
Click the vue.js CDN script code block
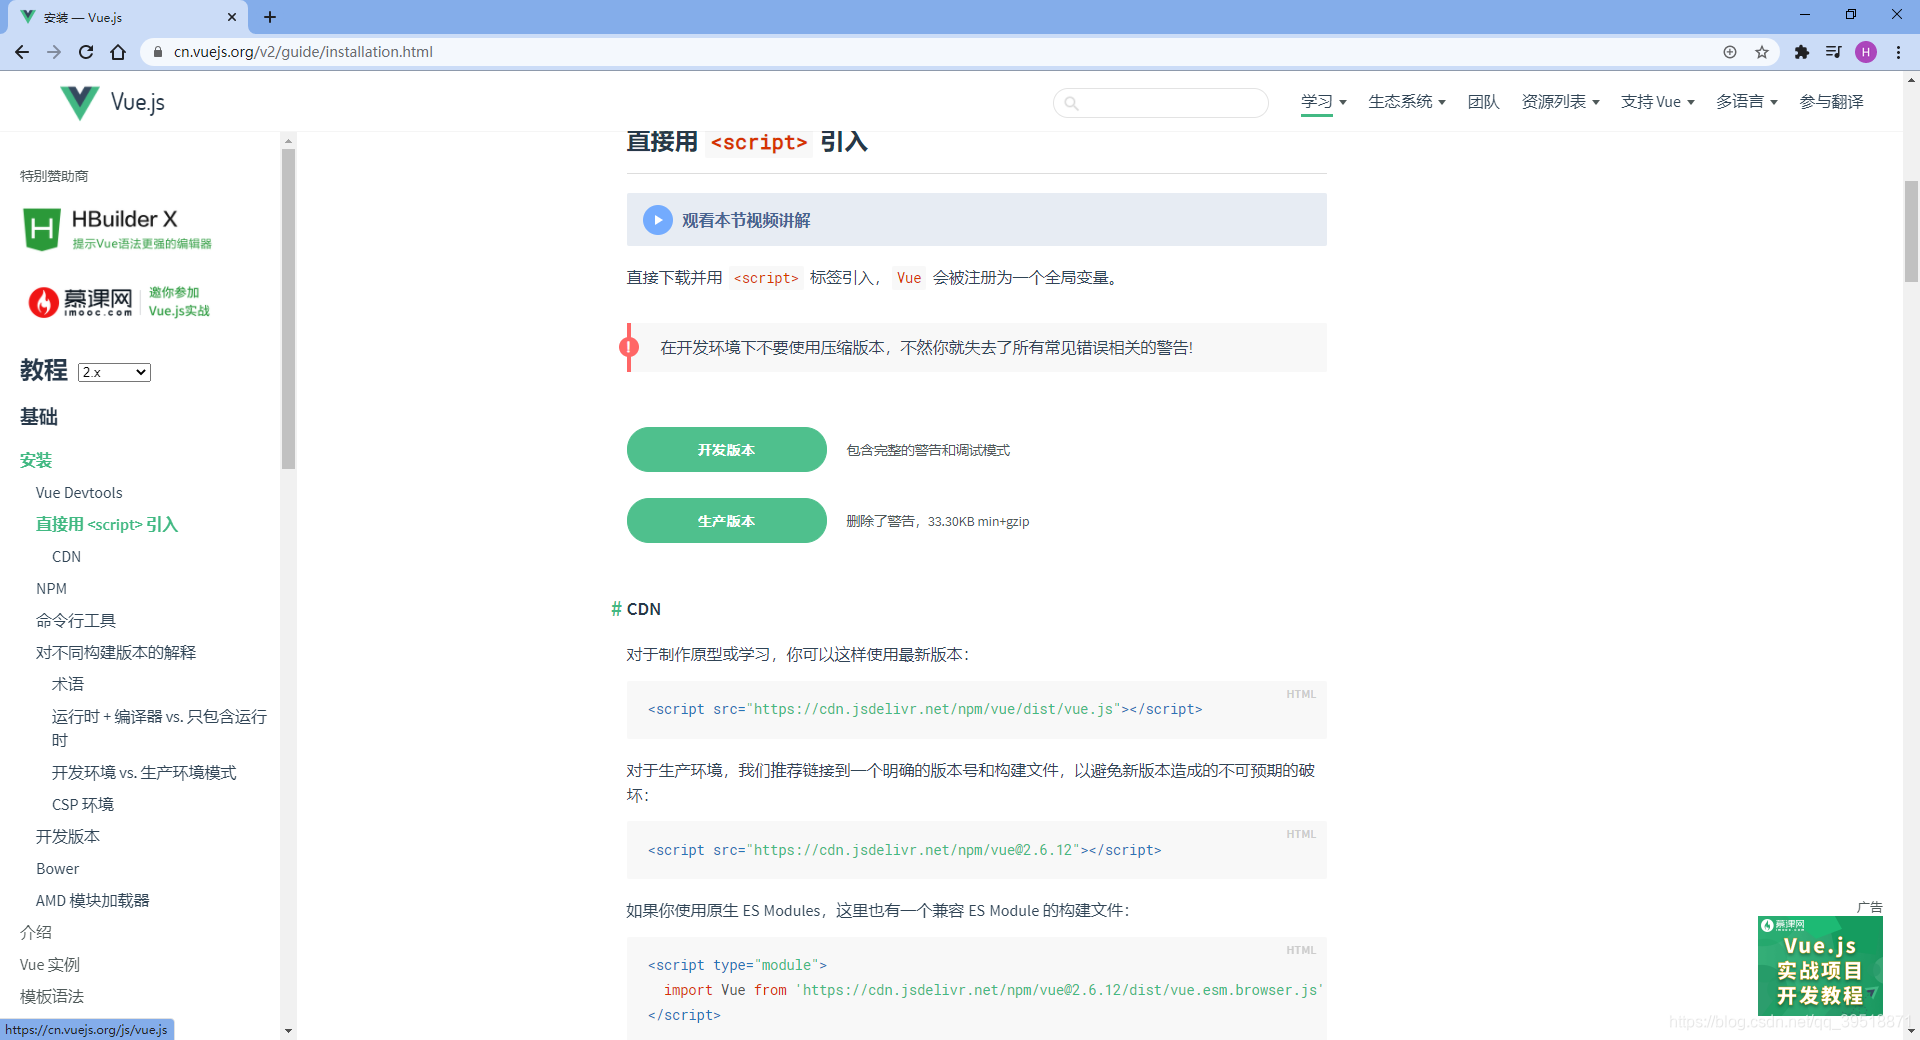pyautogui.click(x=976, y=710)
